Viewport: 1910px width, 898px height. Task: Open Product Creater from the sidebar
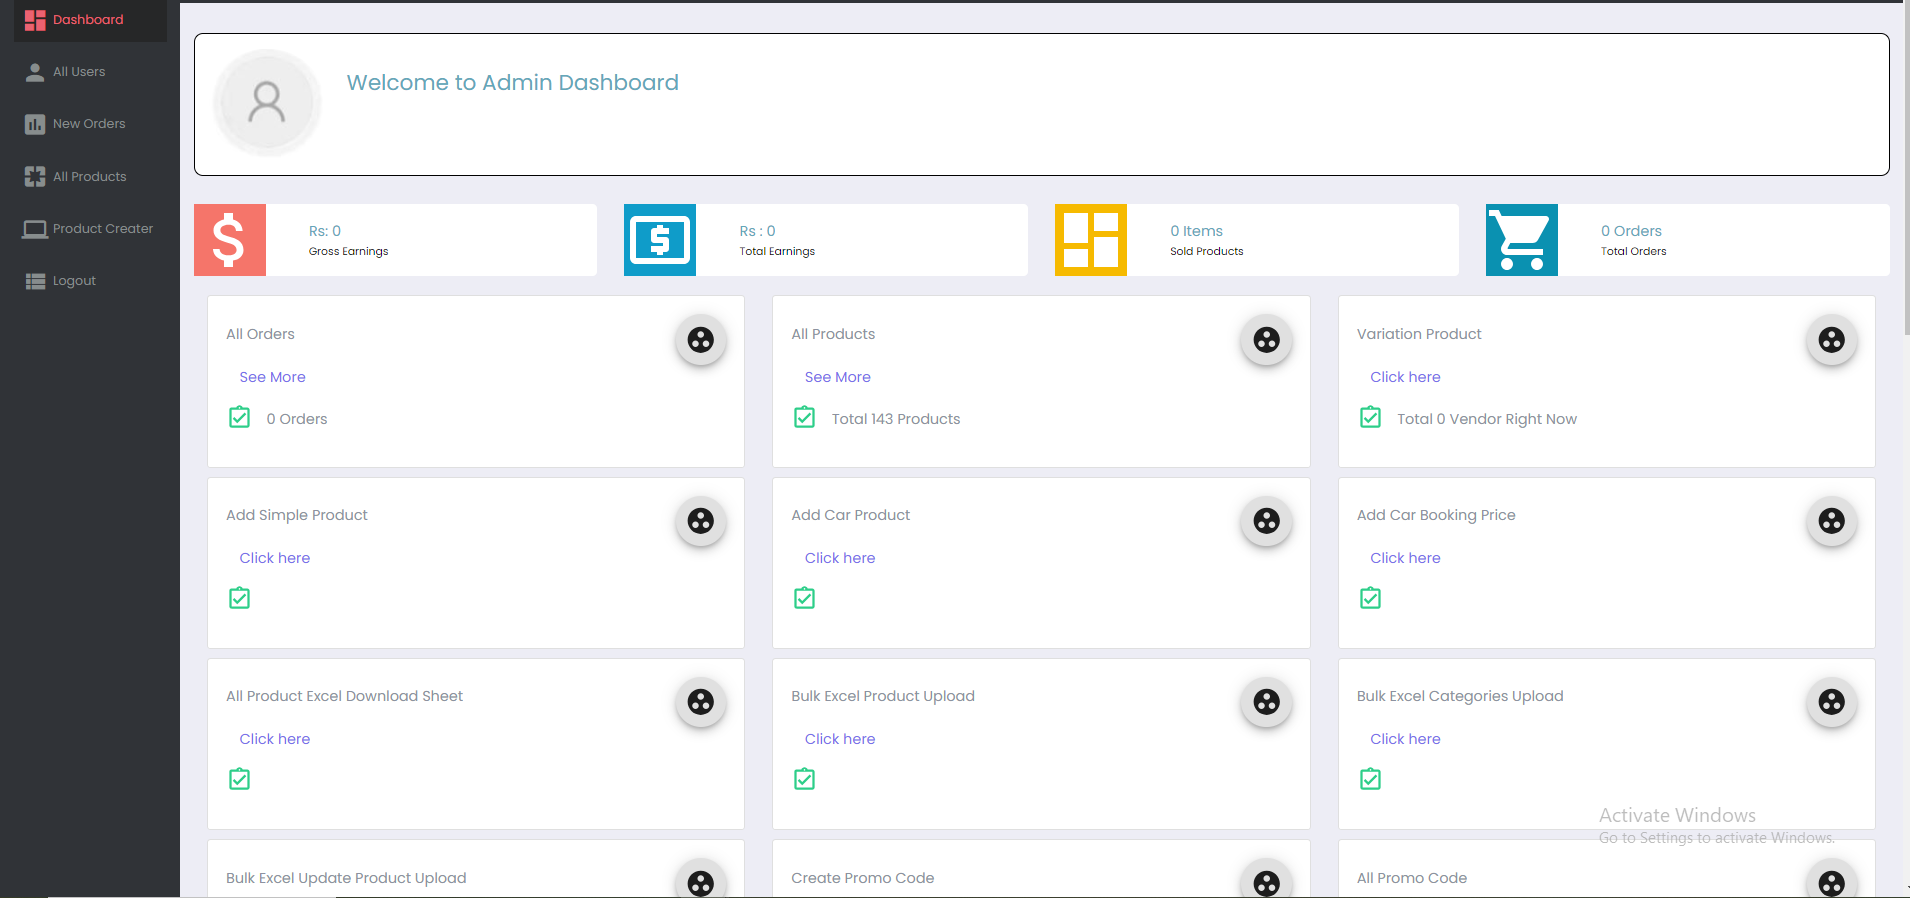(x=102, y=229)
